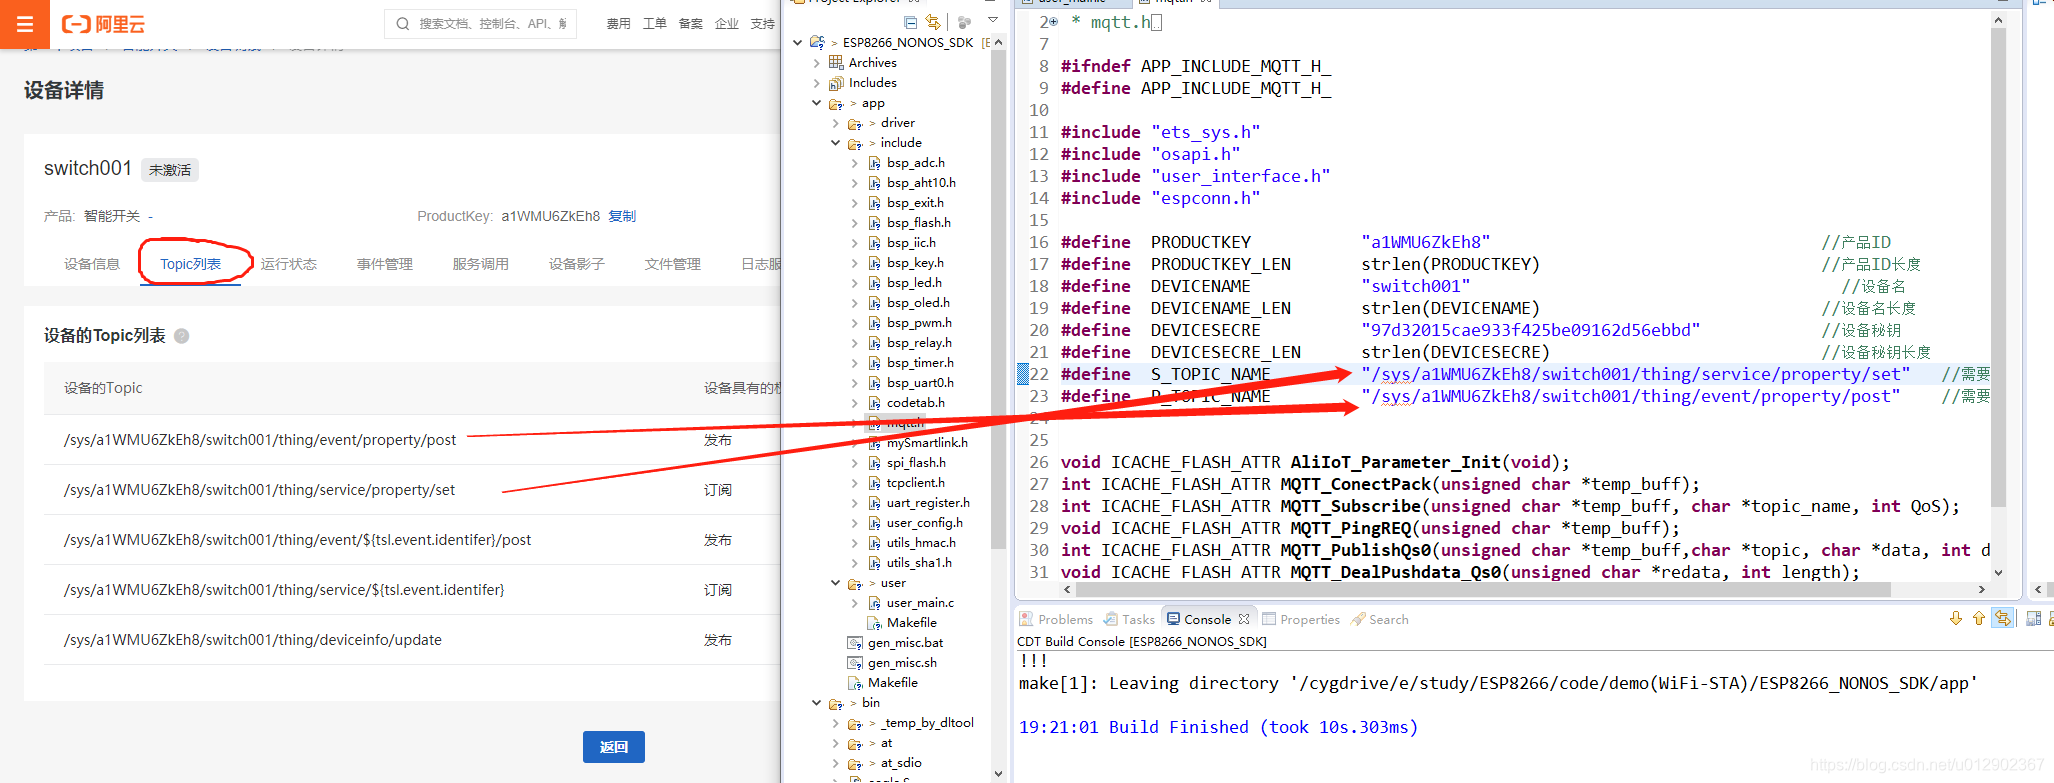Image resolution: width=2054 pixels, height=783 pixels.
Task: Open gen_misc.sh in the tree
Action: coord(902,663)
